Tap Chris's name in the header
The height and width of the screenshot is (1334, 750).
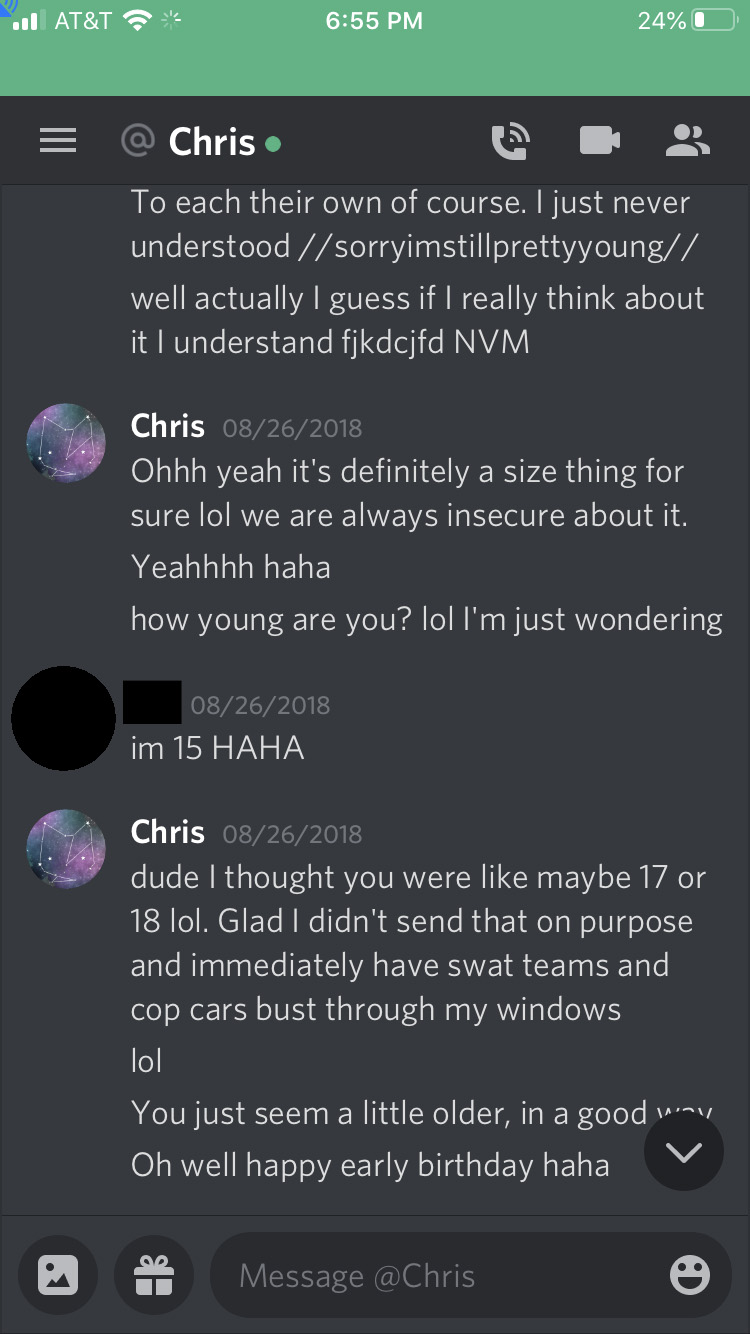pos(212,142)
